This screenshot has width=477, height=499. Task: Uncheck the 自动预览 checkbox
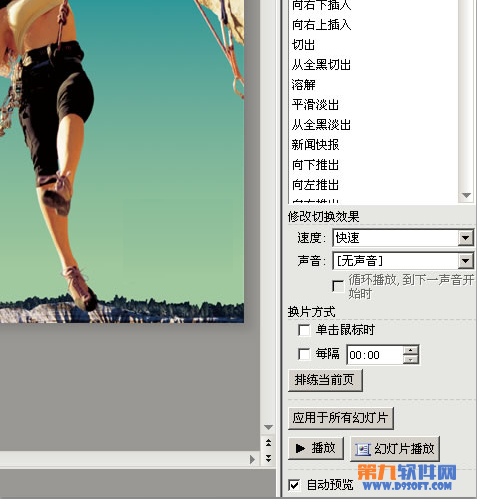(294, 485)
